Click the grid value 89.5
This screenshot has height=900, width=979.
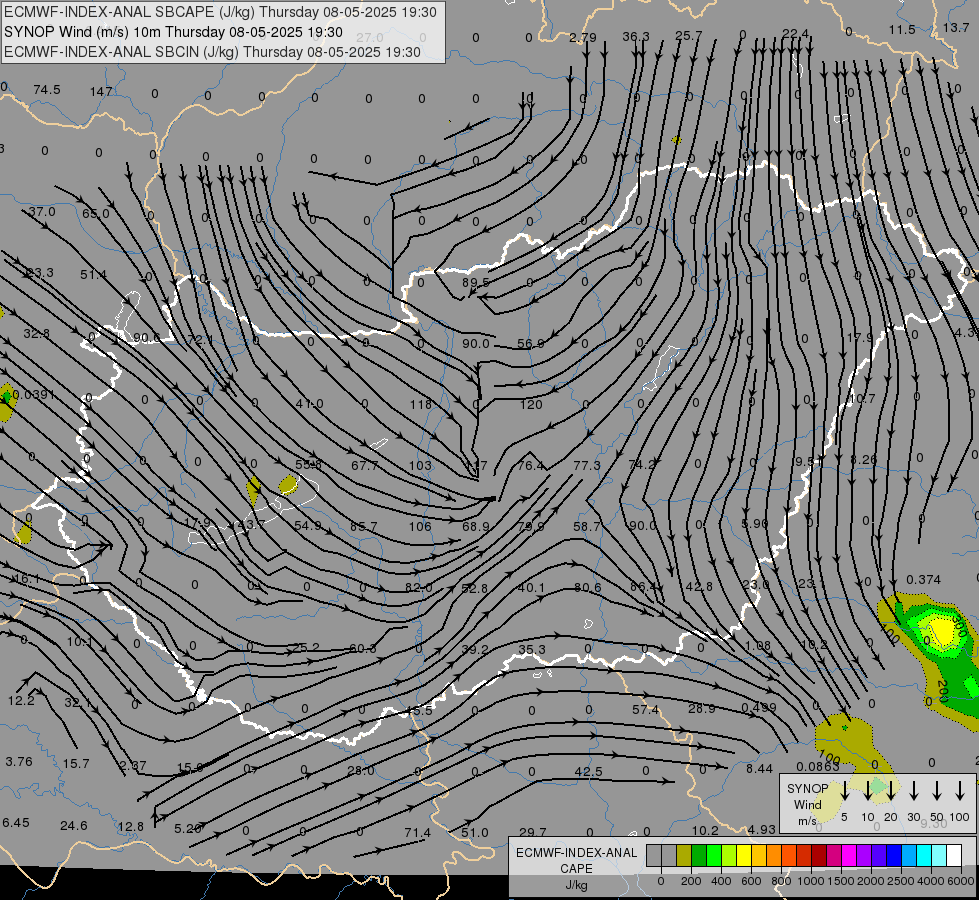point(476,282)
